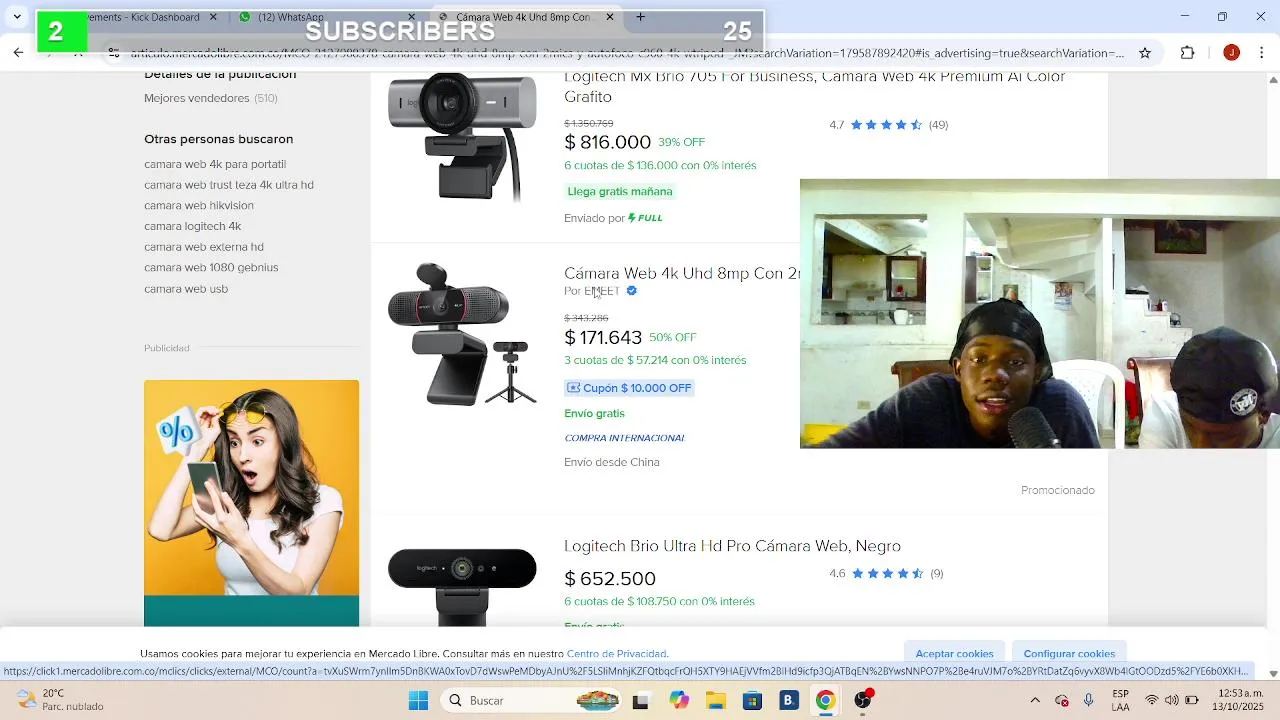The image size is (1280, 720).
Task: Open the Chrome three-dot menu
Action: [1262, 53]
